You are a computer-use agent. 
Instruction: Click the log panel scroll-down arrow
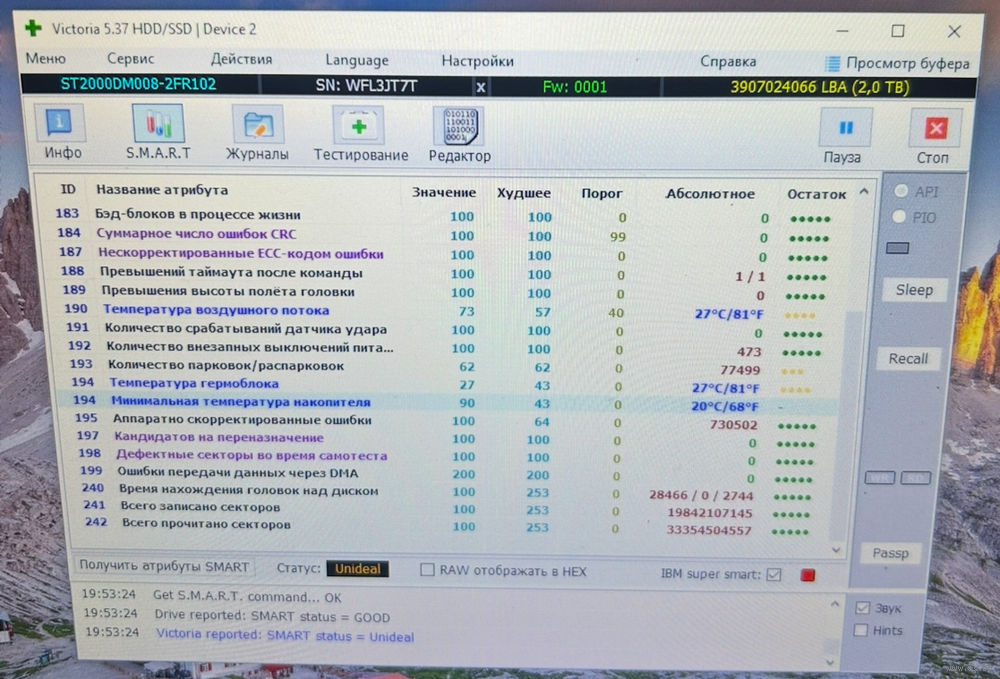830,662
